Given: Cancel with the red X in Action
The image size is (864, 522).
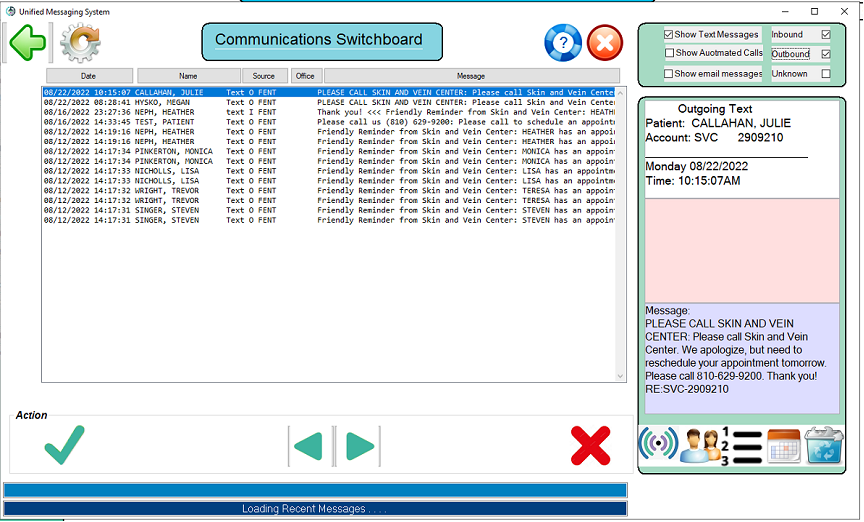Looking at the screenshot, I should pyautogui.click(x=590, y=445).
